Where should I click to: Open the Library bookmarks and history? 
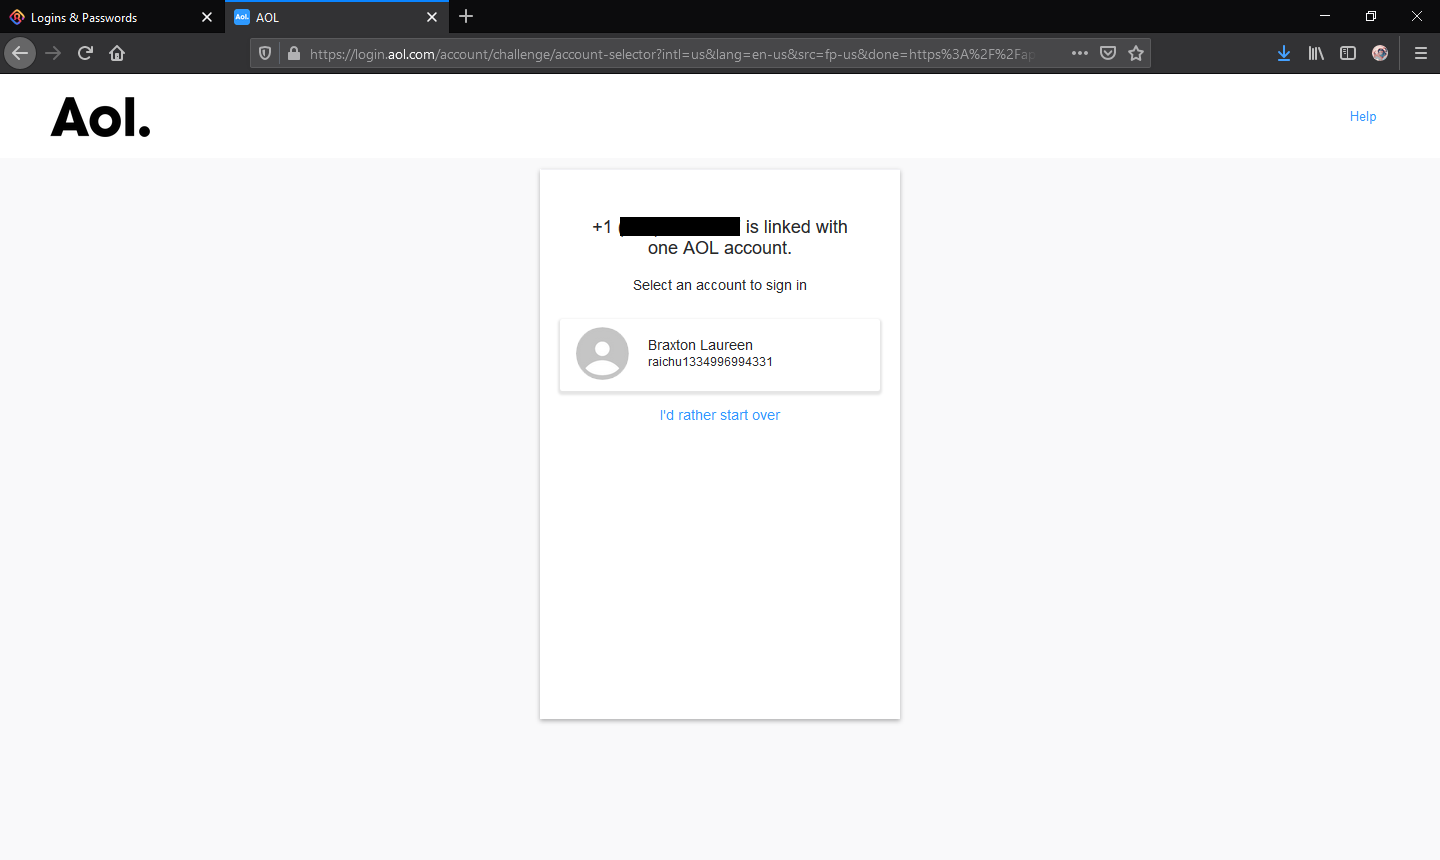pos(1316,53)
